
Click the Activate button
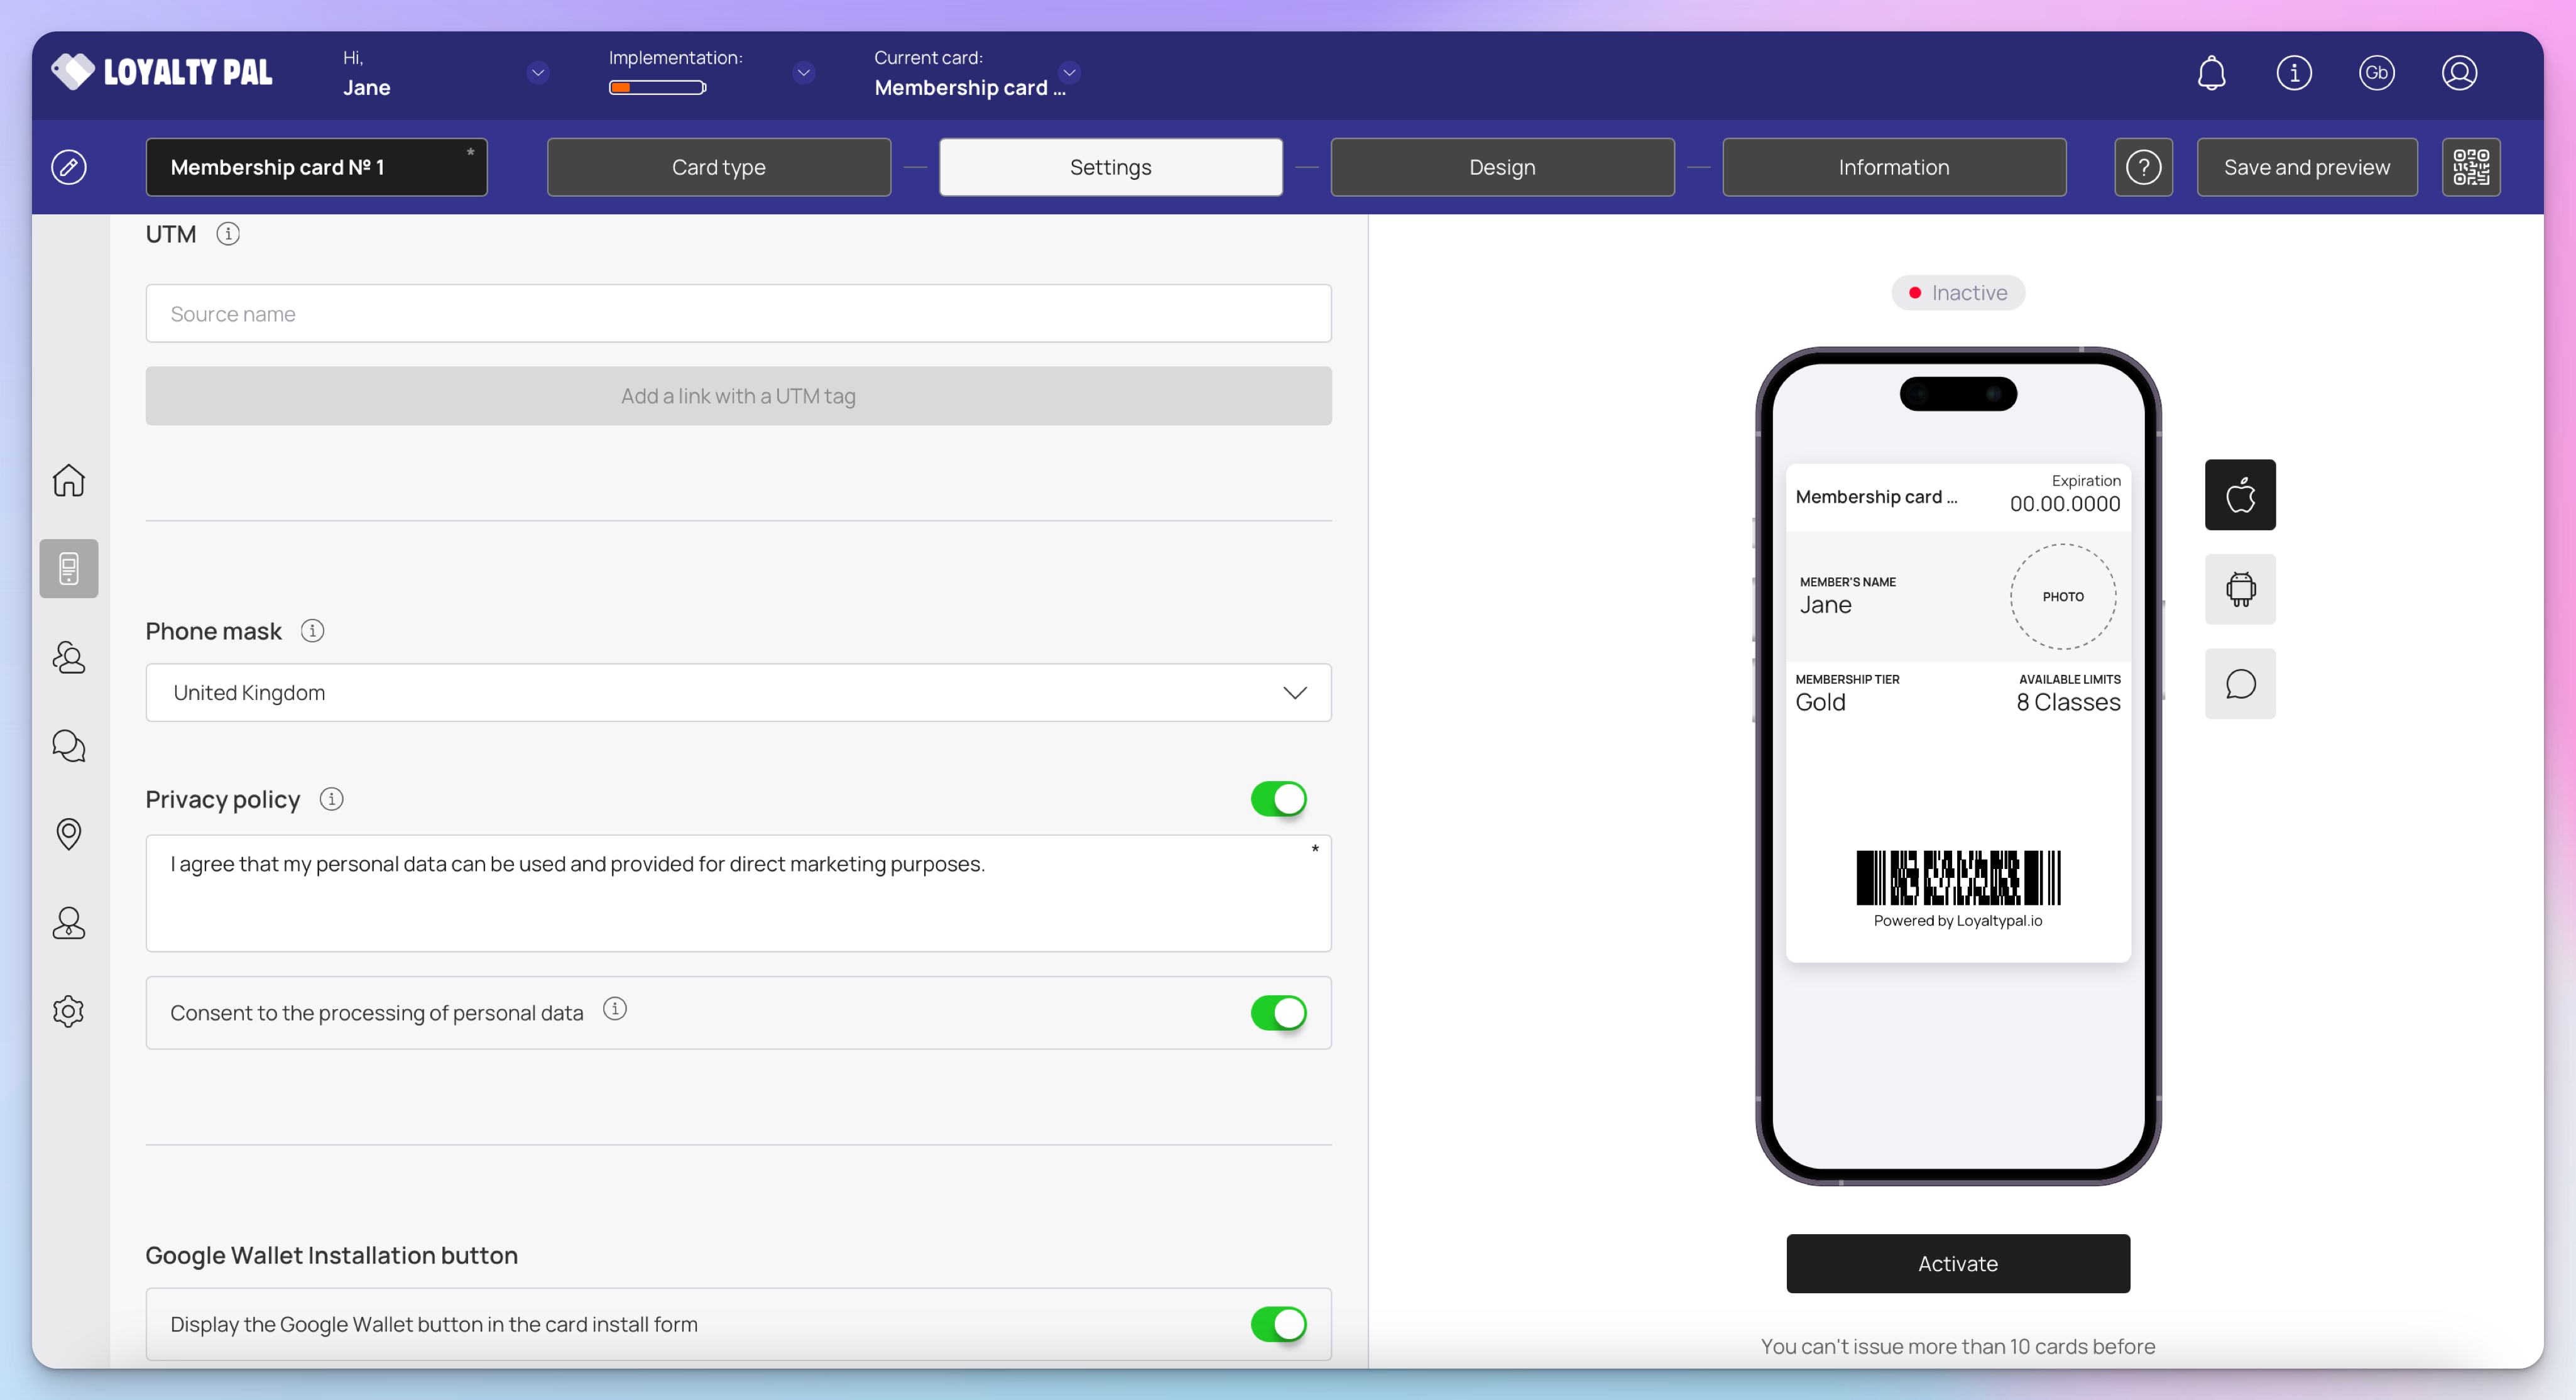(x=1957, y=1263)
